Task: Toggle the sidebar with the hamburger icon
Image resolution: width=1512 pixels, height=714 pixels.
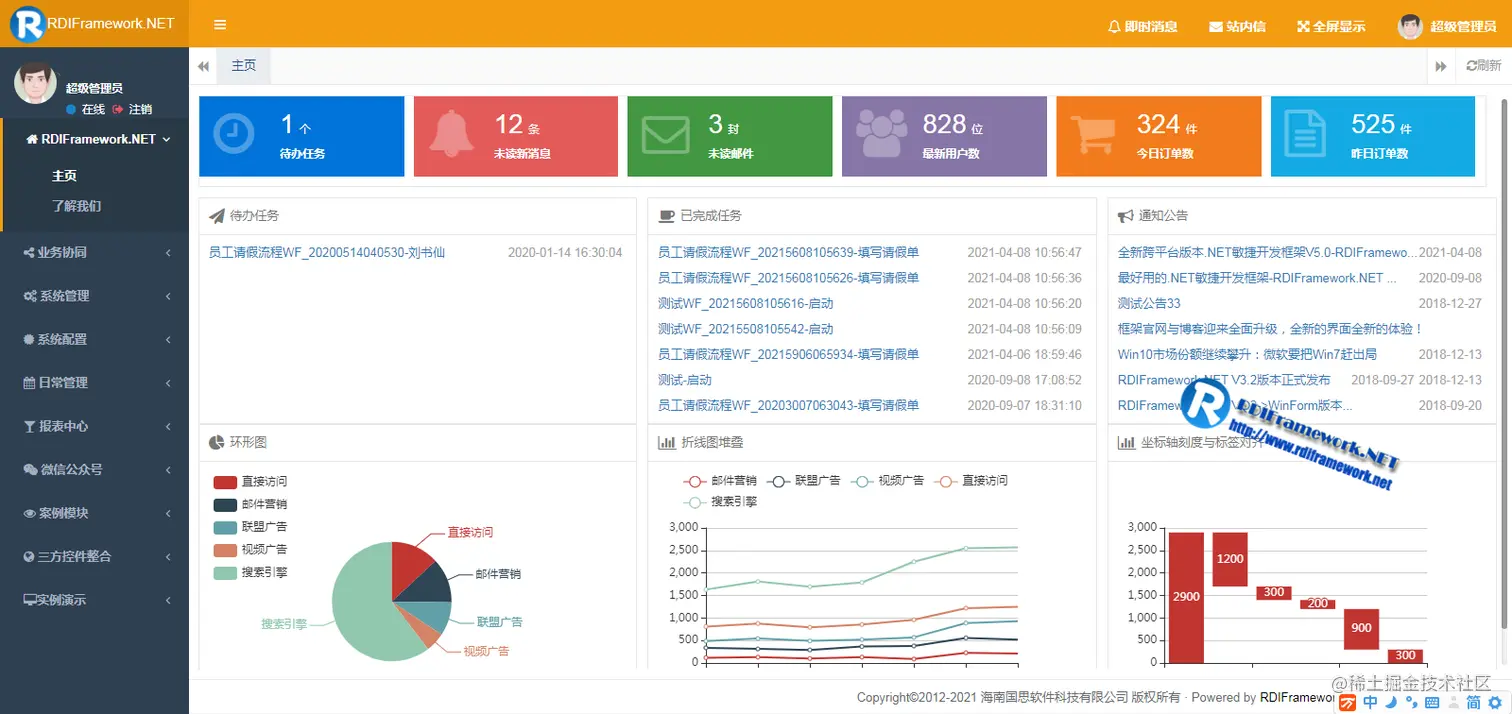Action: (219, 25)
